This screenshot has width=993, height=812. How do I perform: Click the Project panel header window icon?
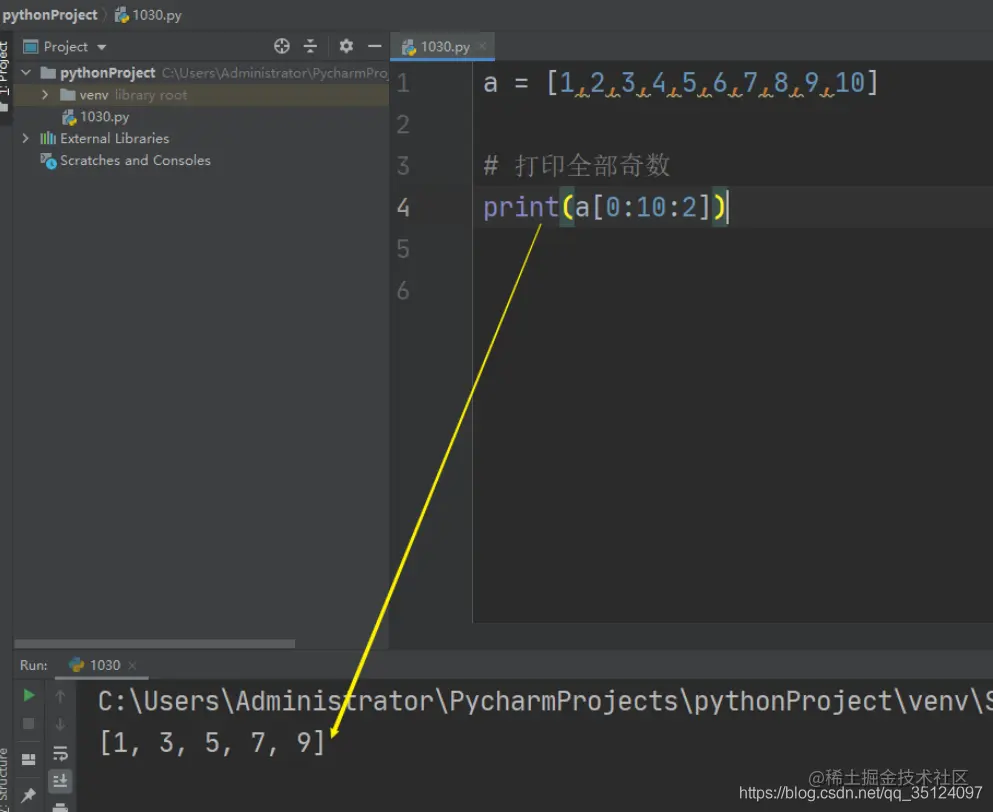[x=30, y=47]
